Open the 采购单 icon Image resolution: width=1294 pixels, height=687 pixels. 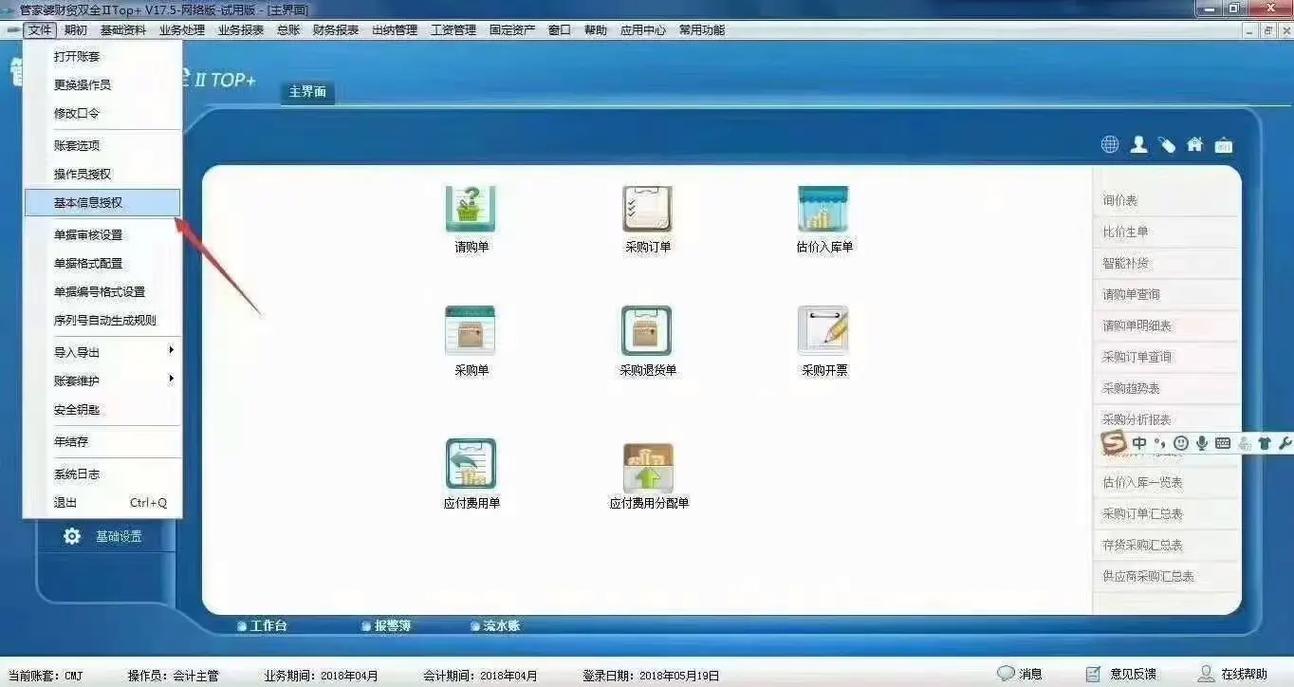[470, 331]
